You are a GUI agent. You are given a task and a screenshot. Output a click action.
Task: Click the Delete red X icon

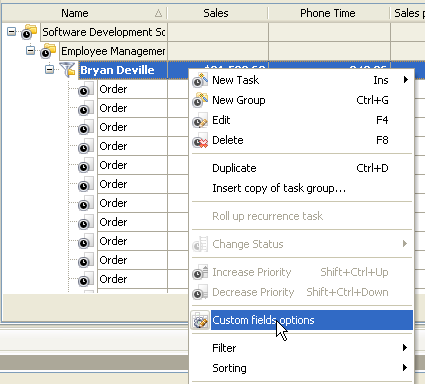[x=200, y=140]
